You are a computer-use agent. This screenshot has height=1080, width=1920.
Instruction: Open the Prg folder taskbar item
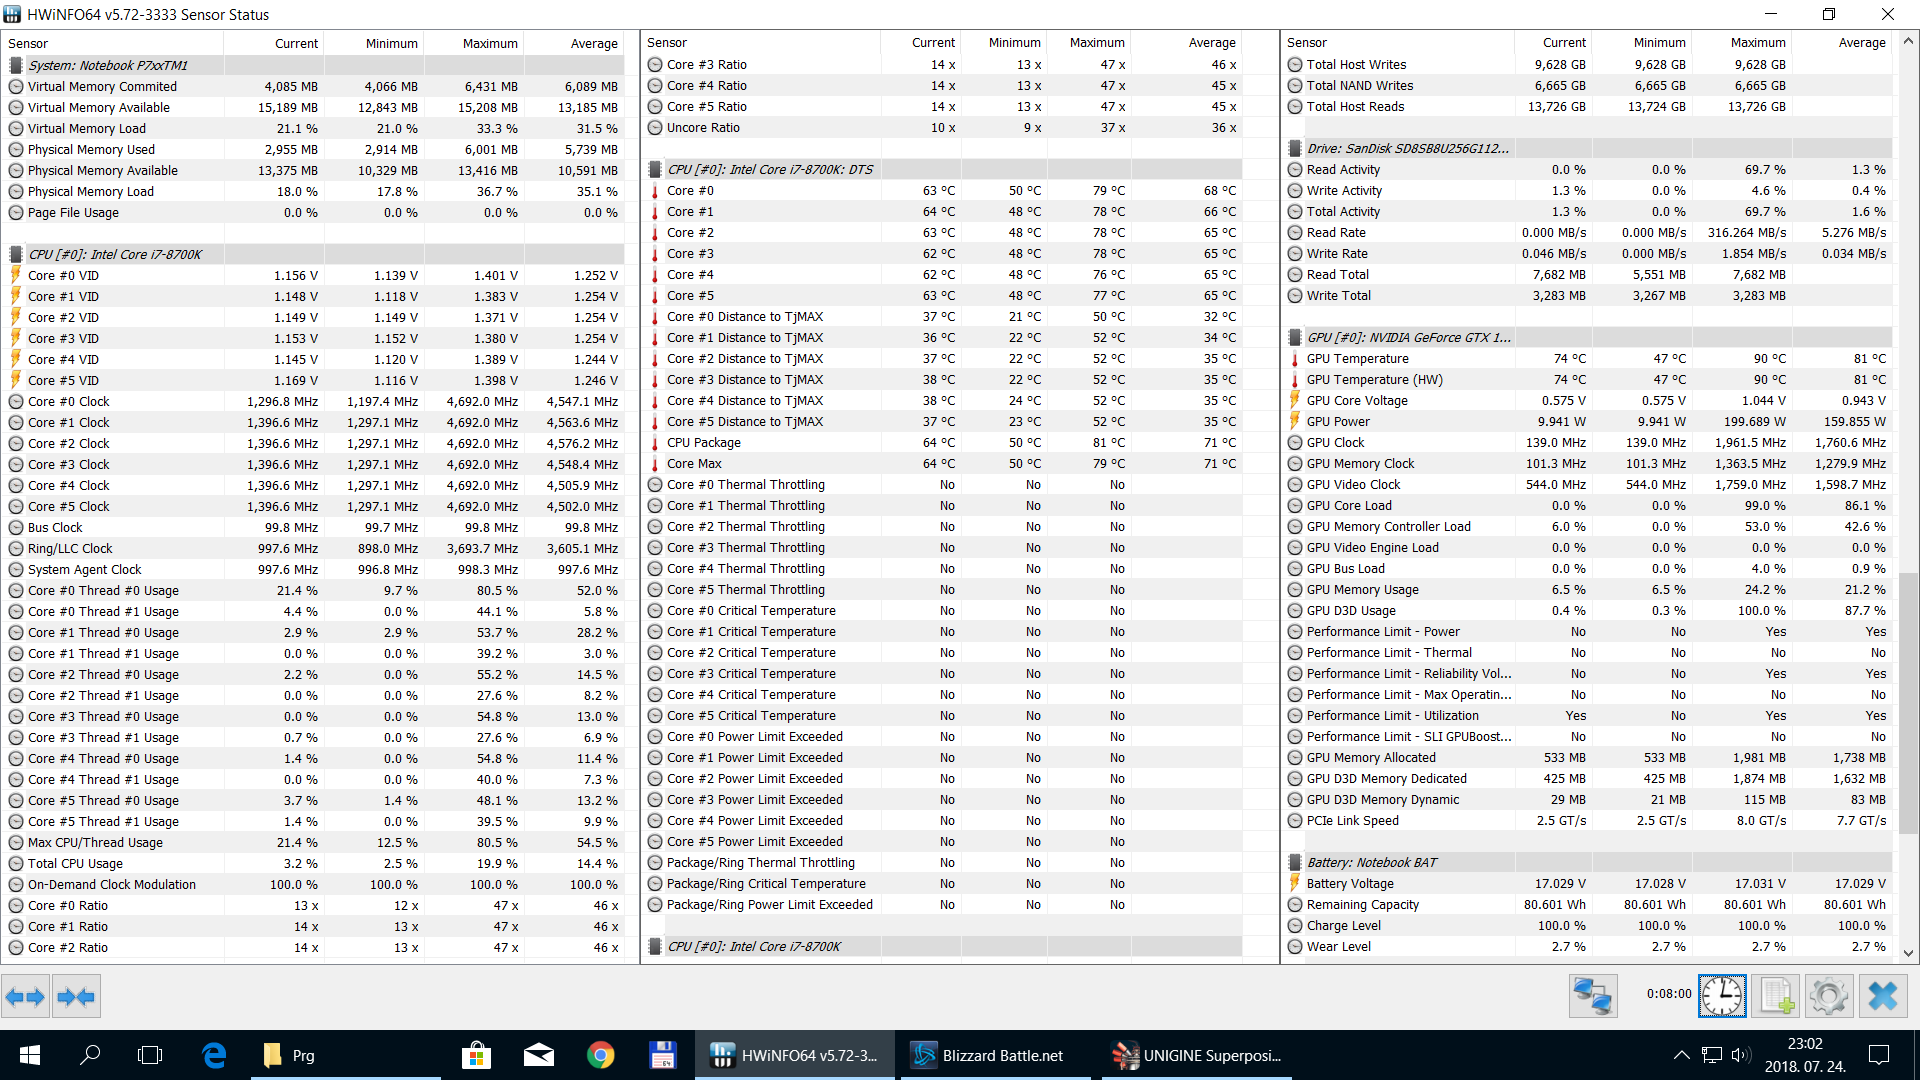coord(345,1055)
